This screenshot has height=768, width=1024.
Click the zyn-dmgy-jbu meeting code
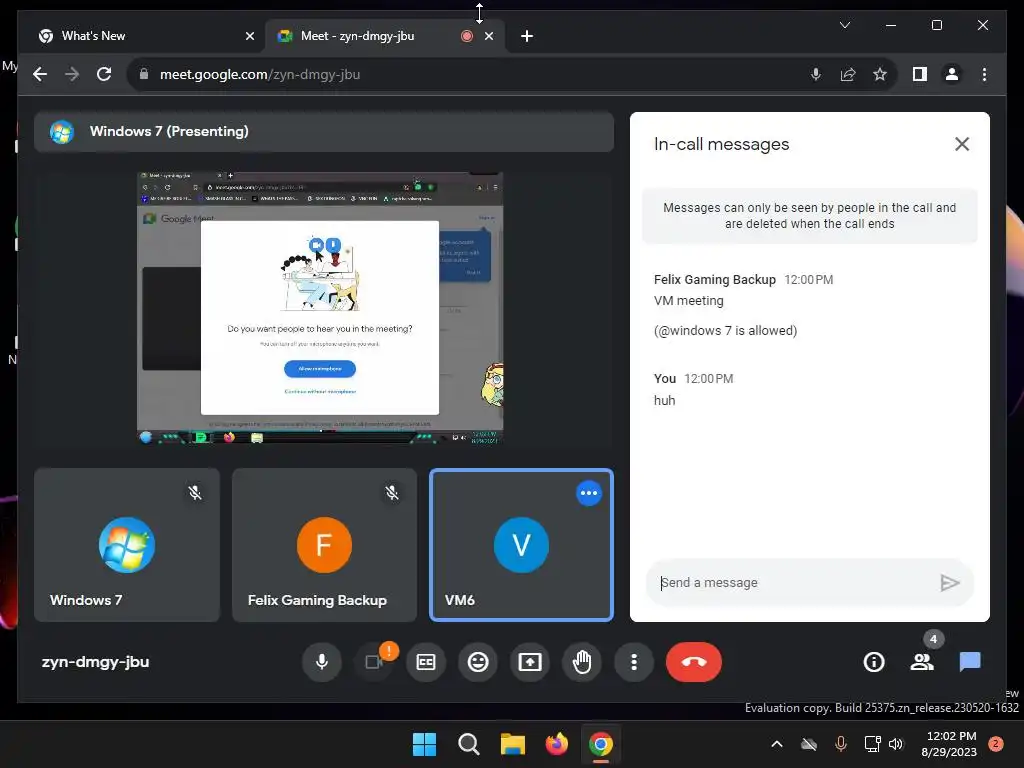pos(95,662)
